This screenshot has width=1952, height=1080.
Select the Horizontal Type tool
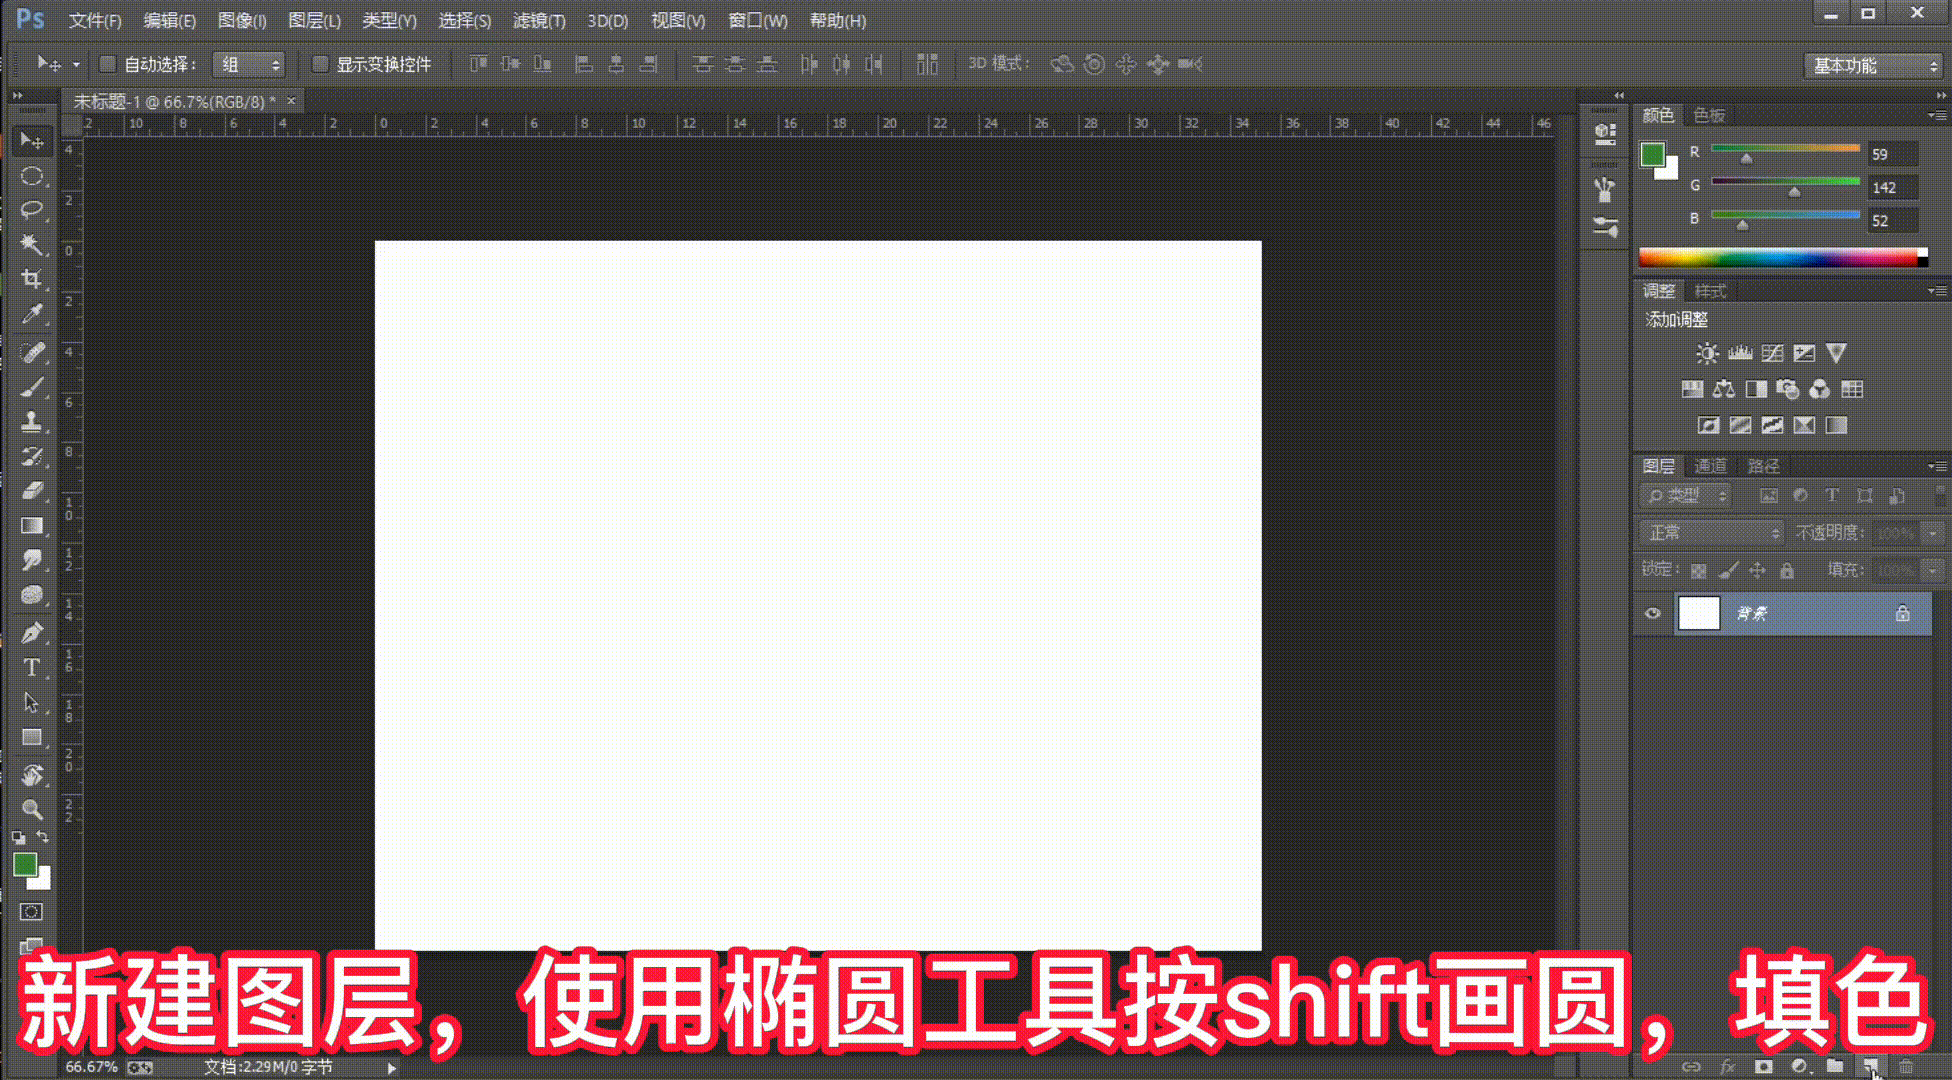point(32,667)
